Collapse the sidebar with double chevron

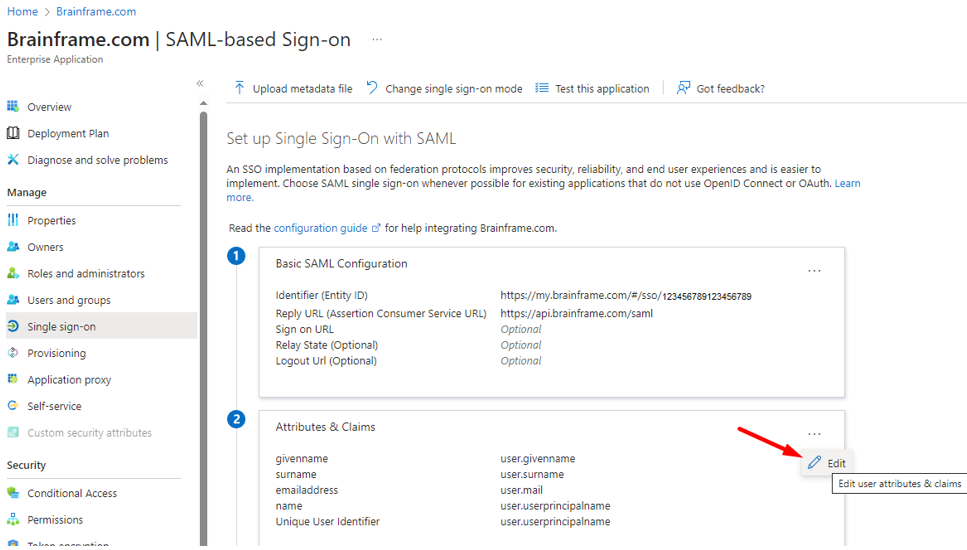tap(200, 83)
